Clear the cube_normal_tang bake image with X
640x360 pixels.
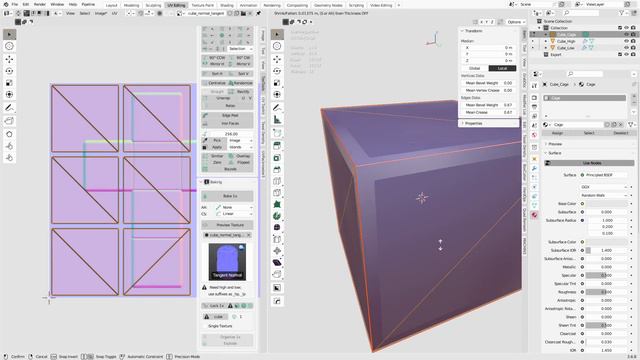click(x=248, y=235)
